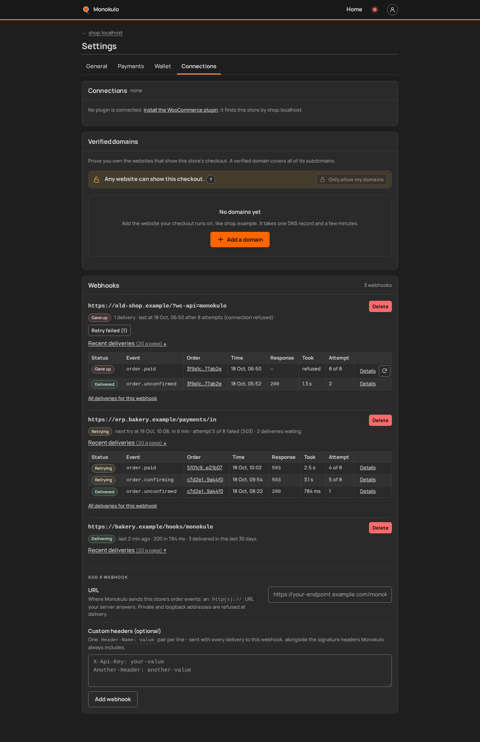This screenshot has width=480, height=742.
Task: Click the 'No domains yet' text
Action: pos(240,212)
